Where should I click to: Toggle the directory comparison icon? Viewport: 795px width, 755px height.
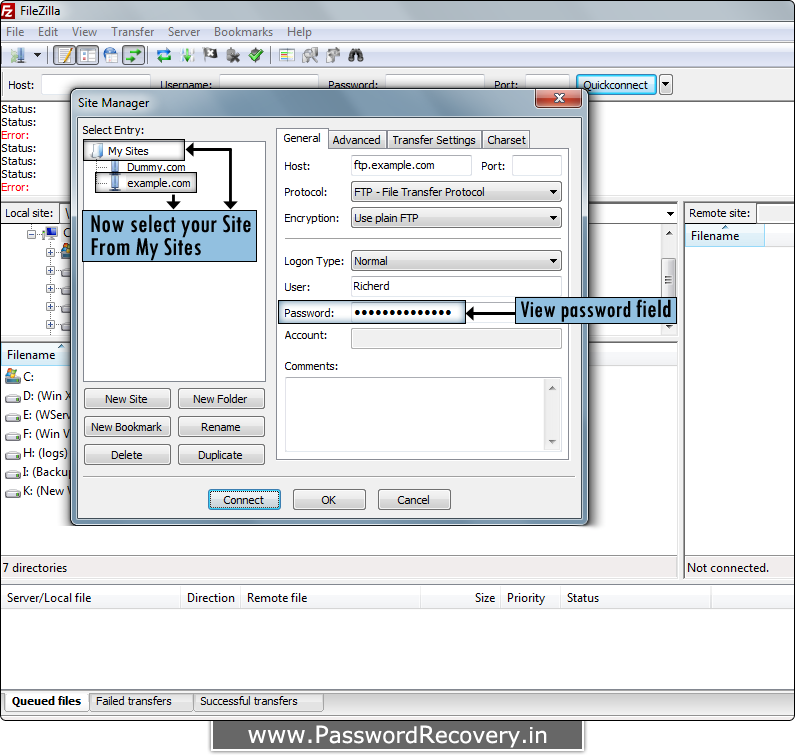[310, 55]
